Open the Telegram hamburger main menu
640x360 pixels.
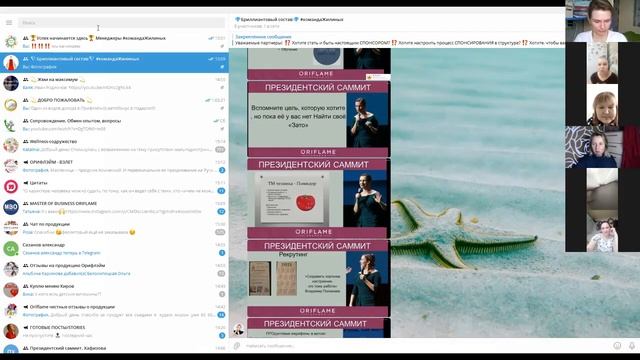click(9, 23)
